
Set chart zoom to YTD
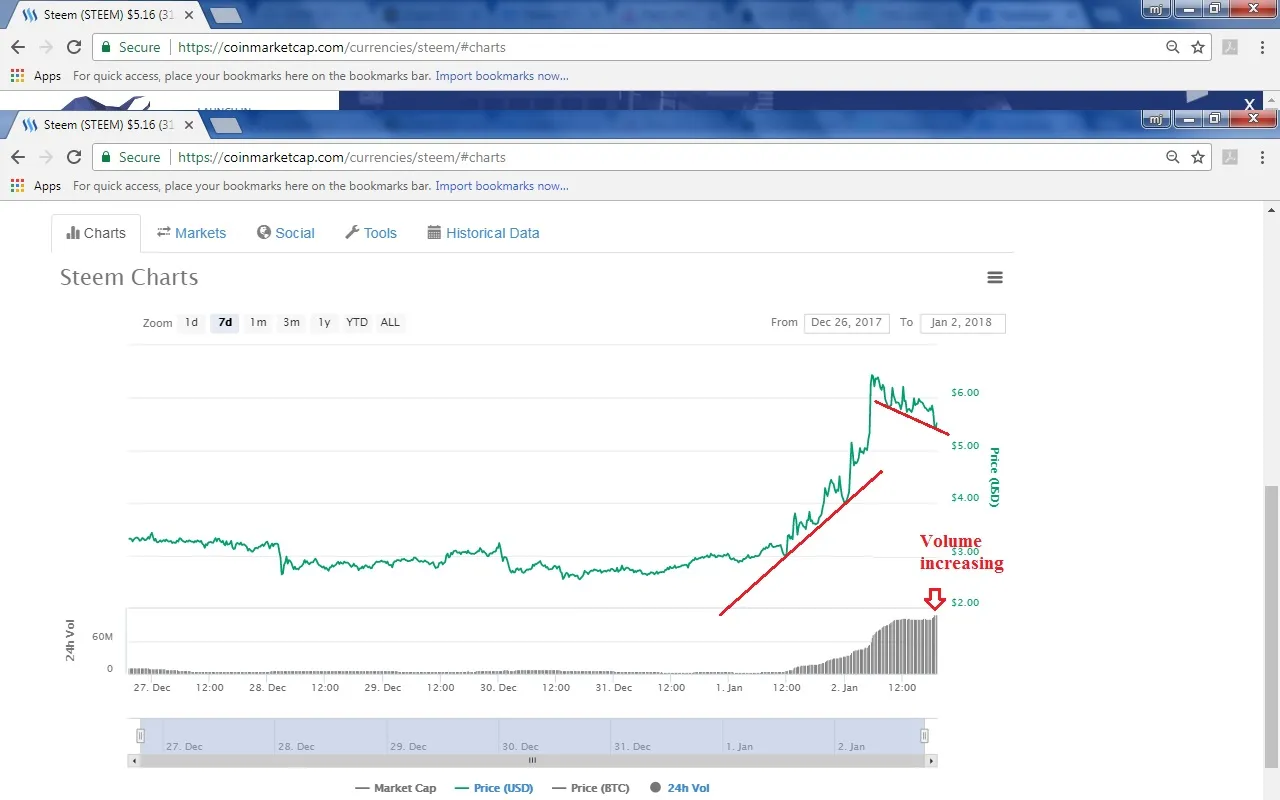[357, 322]
